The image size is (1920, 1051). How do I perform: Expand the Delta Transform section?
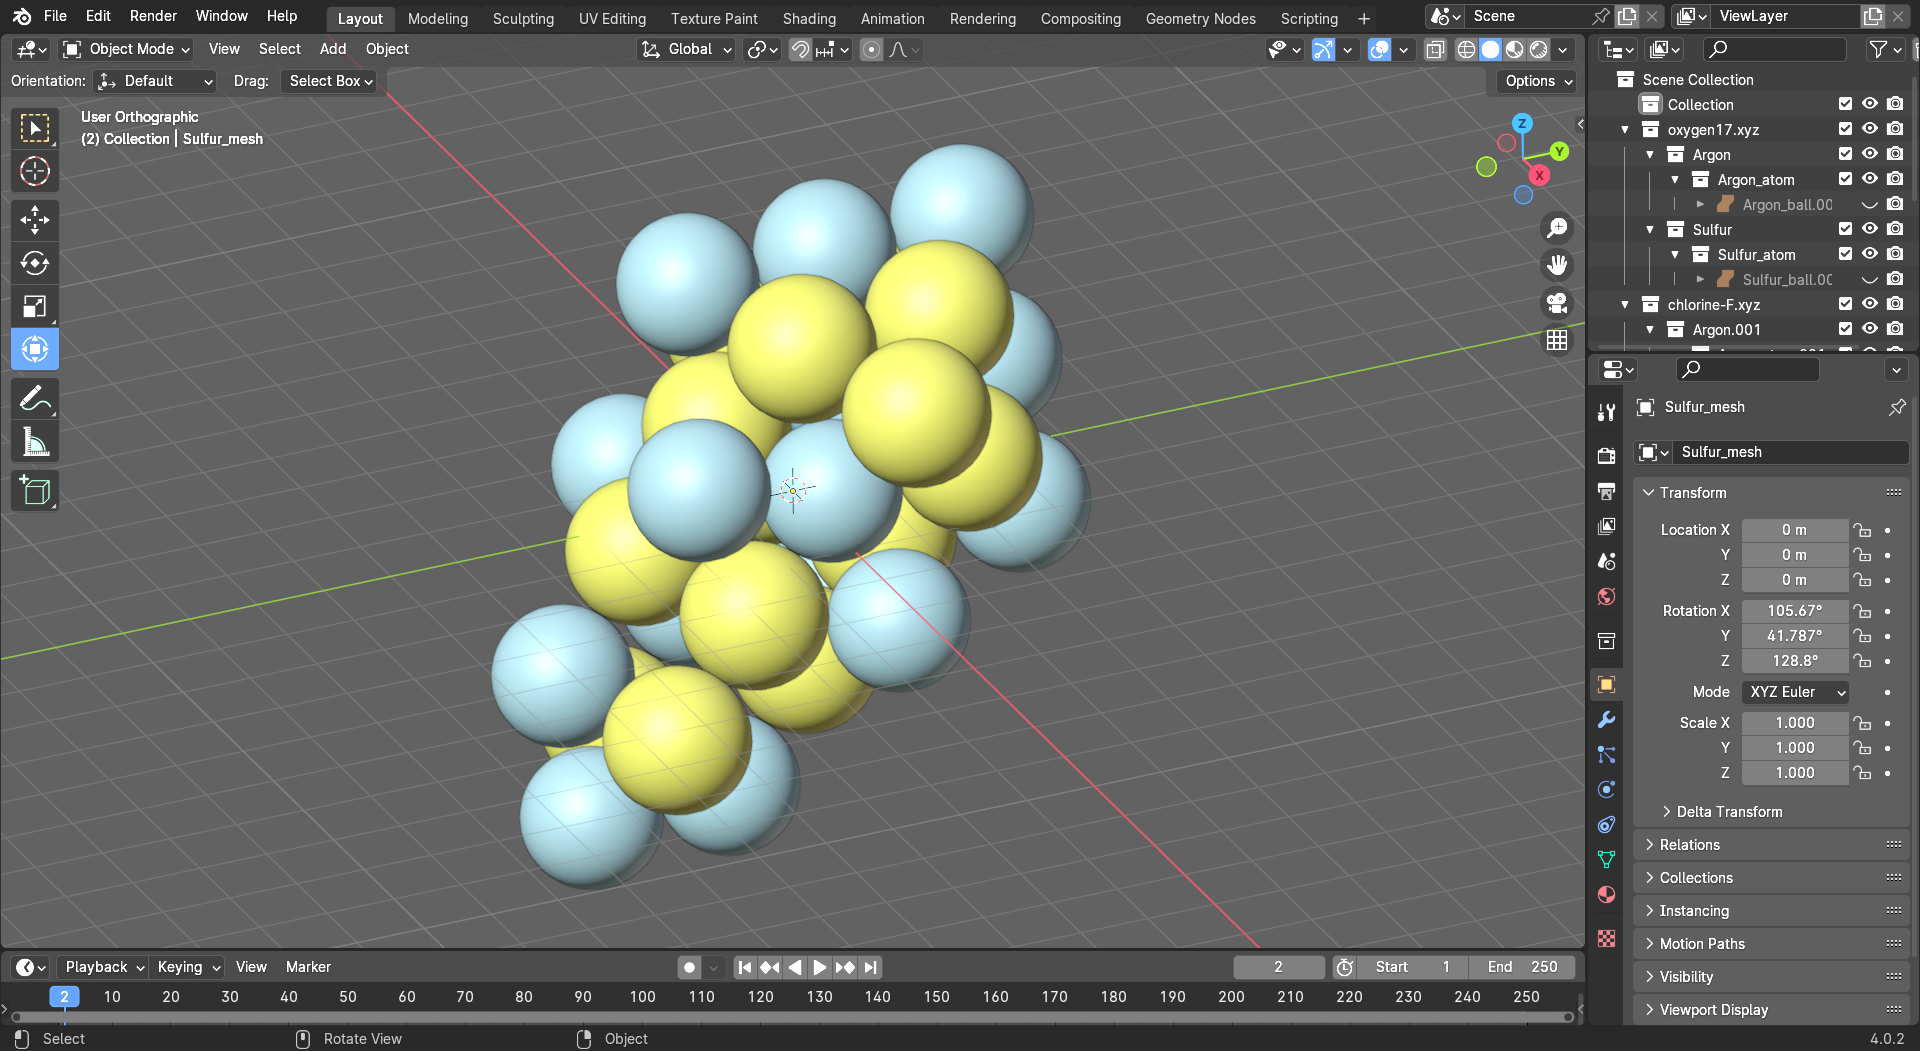point(1729,812)
